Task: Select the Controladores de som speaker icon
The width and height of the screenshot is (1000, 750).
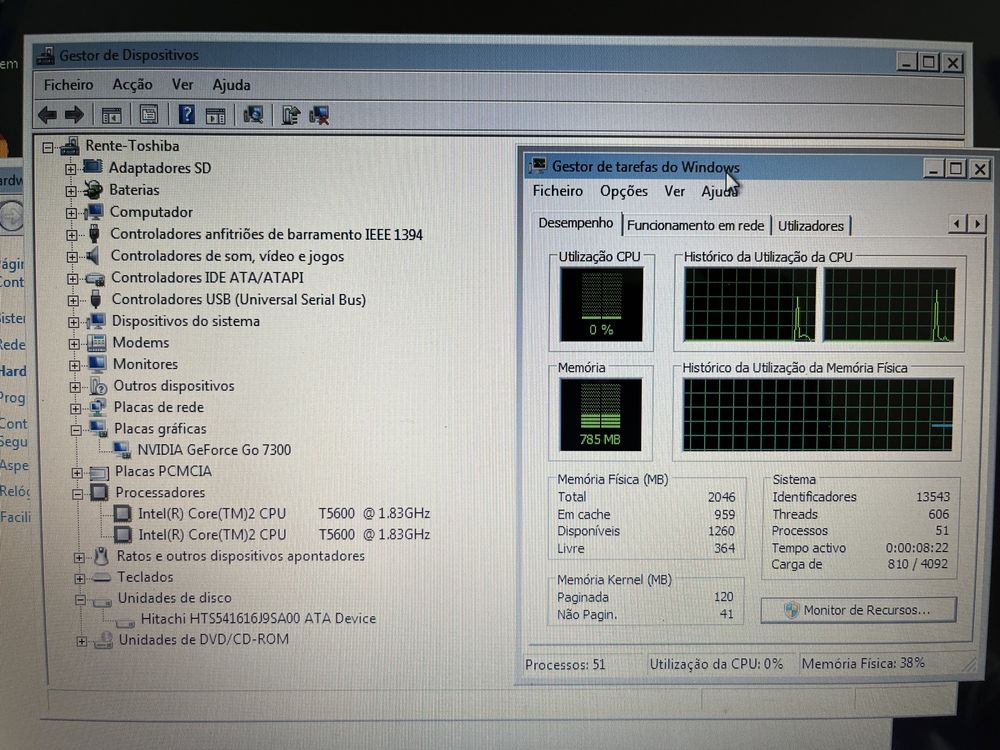Action: [93, 256]
